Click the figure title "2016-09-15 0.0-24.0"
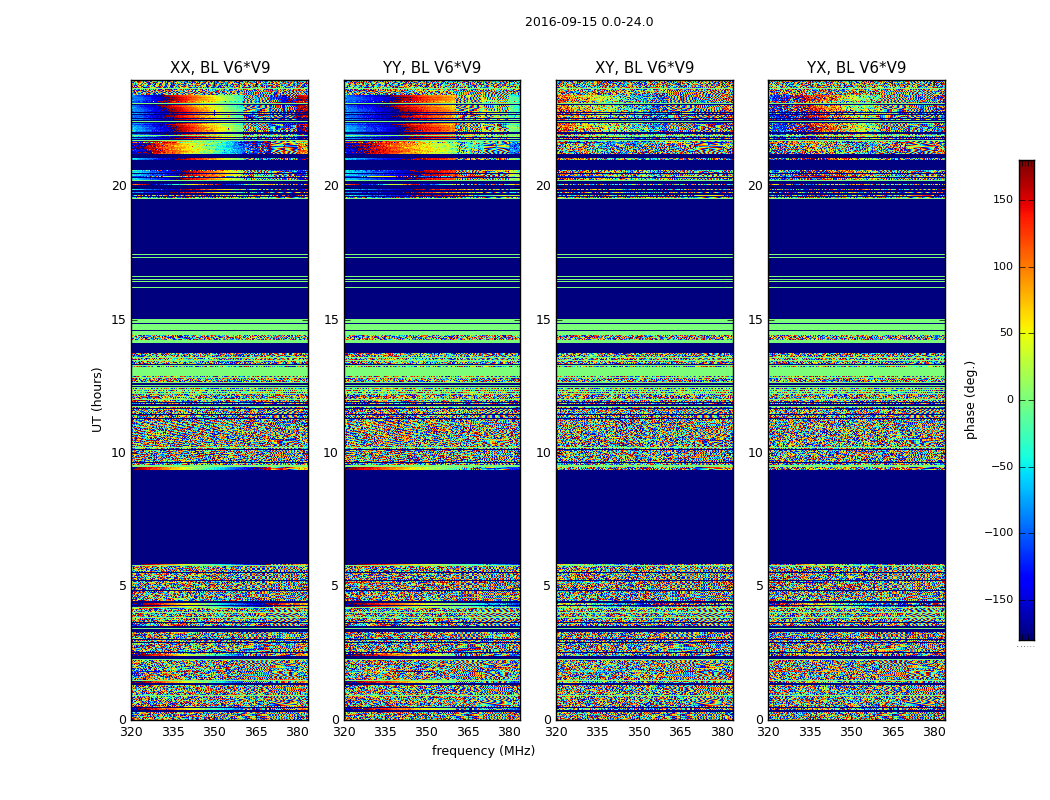 (589, 22)
